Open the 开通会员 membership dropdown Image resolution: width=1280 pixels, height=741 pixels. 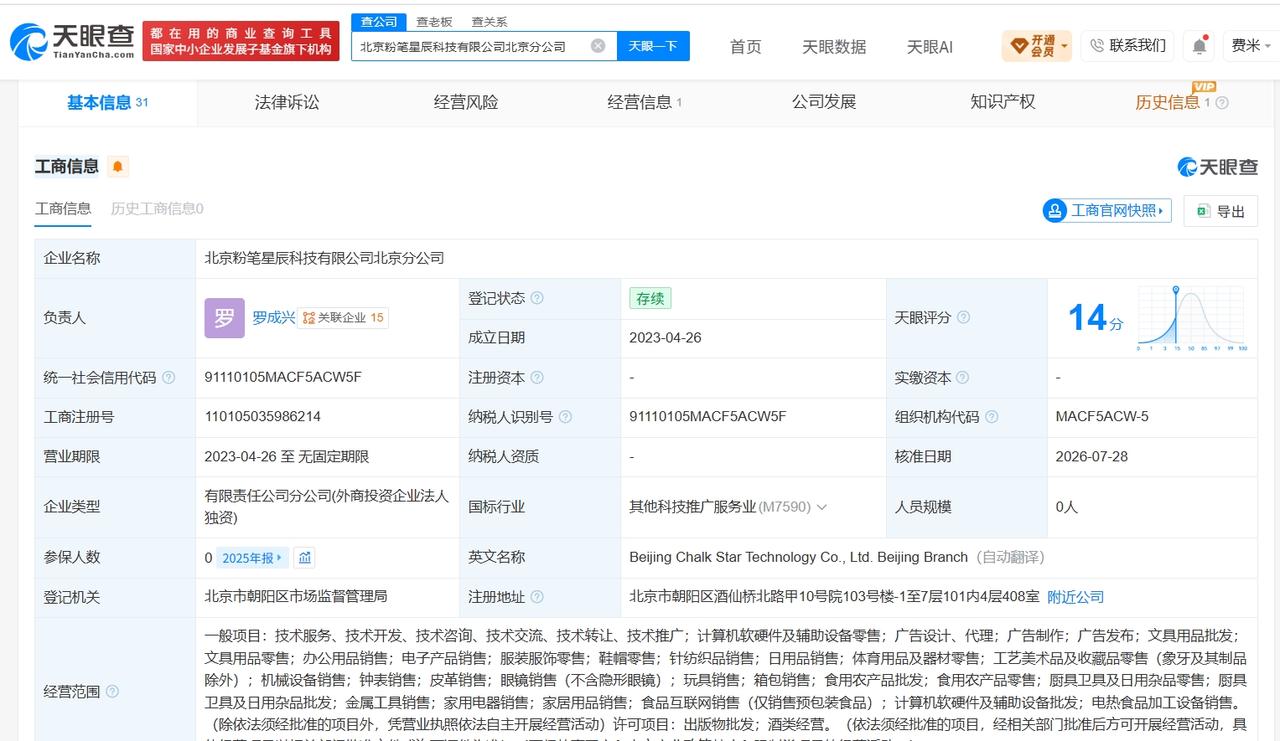tap(1037, 46)
